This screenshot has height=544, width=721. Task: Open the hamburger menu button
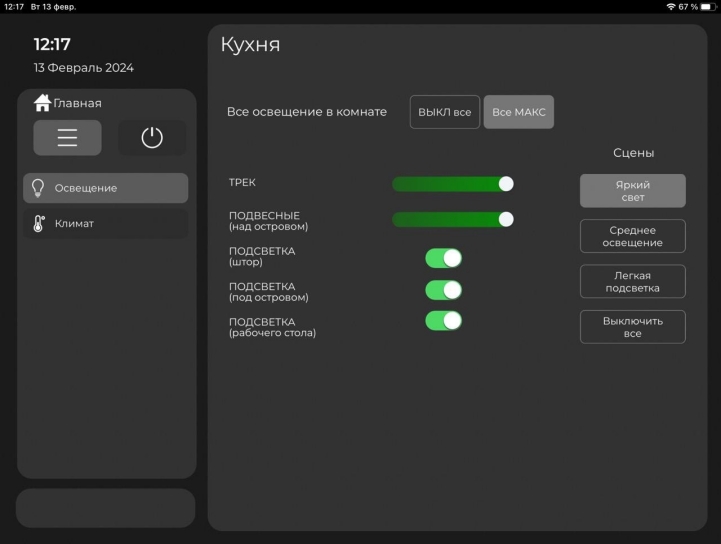[x=67, y=138]
